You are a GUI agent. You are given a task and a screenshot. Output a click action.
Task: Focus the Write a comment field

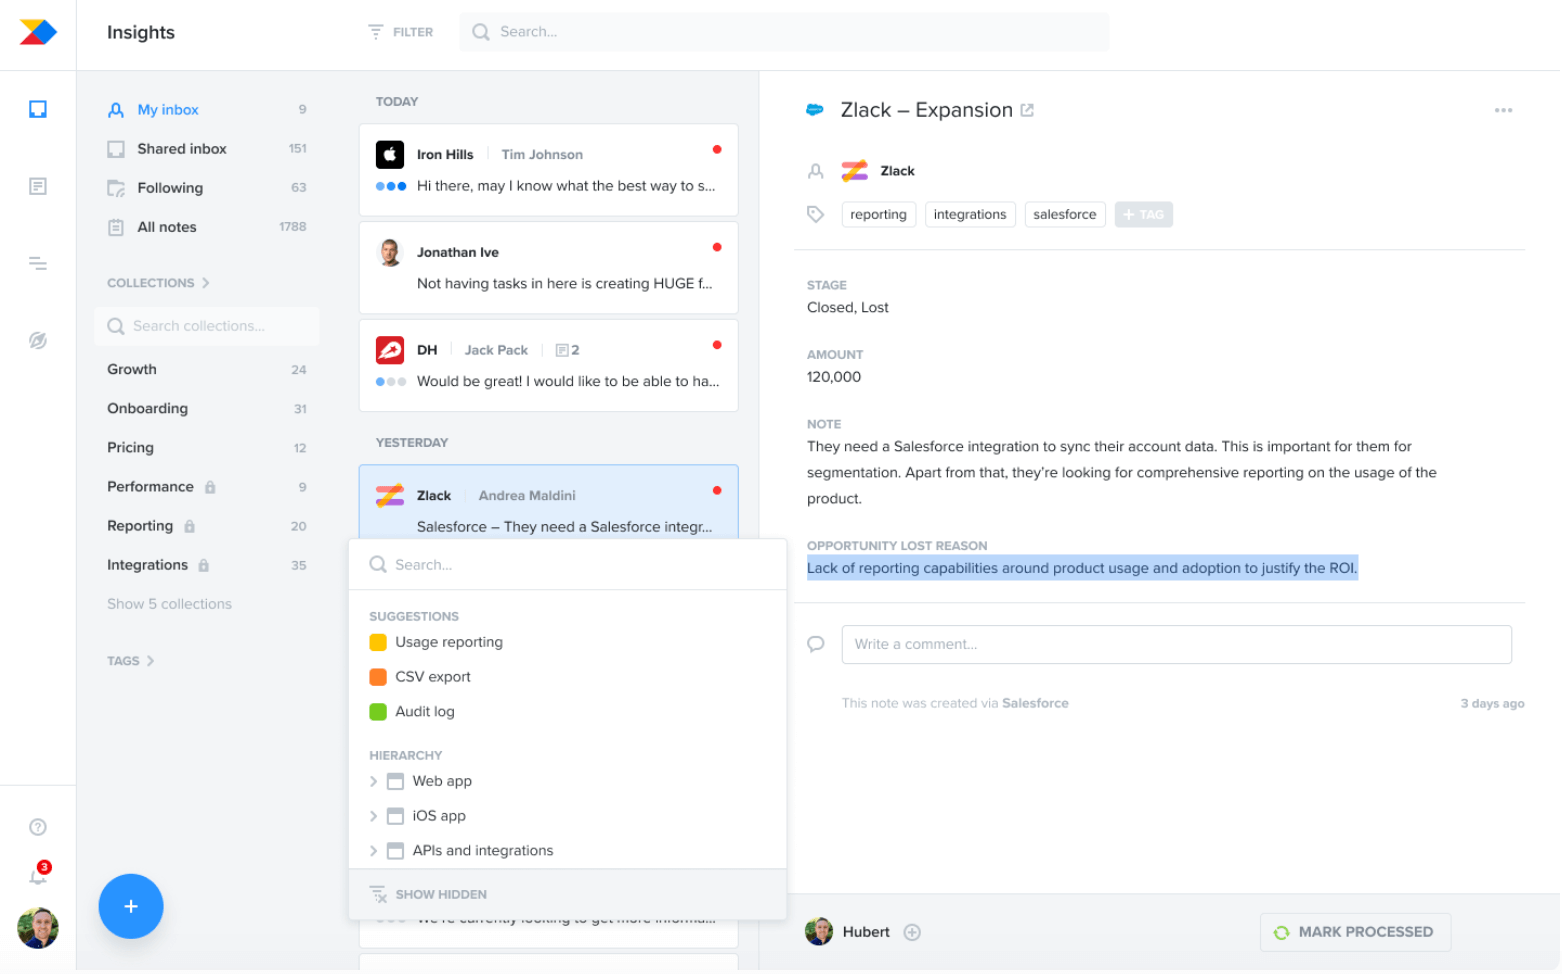pos(1177,644)
